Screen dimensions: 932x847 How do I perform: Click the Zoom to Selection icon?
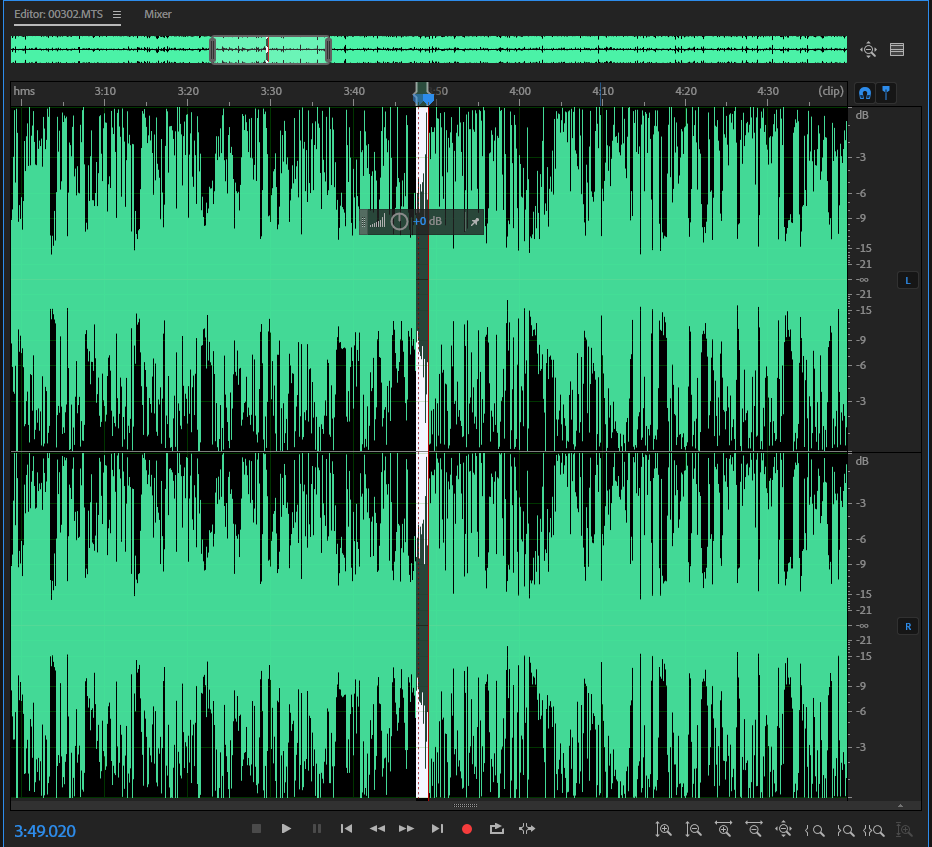tap(874, 830)
